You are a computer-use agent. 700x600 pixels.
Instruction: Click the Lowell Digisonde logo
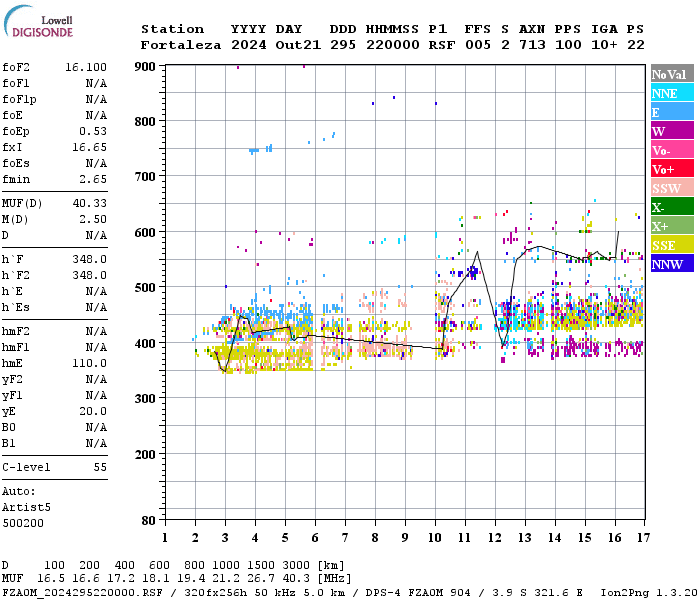click(38, 22)
